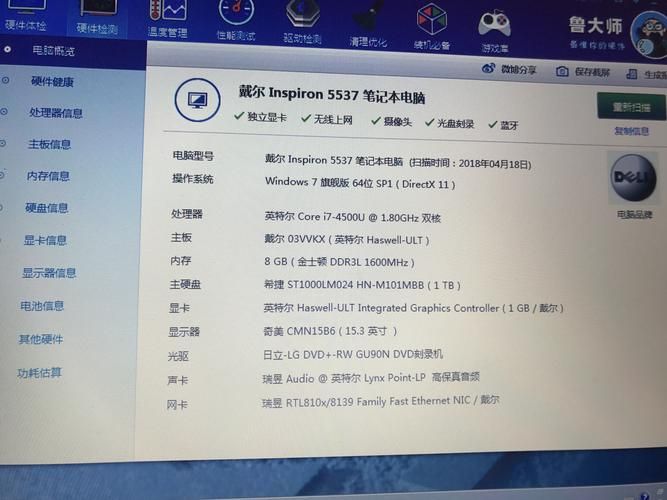667x500 pixels.
Task: Click the 日立-LG DVD+-RW GU90N value
Action: coord(353,354)
